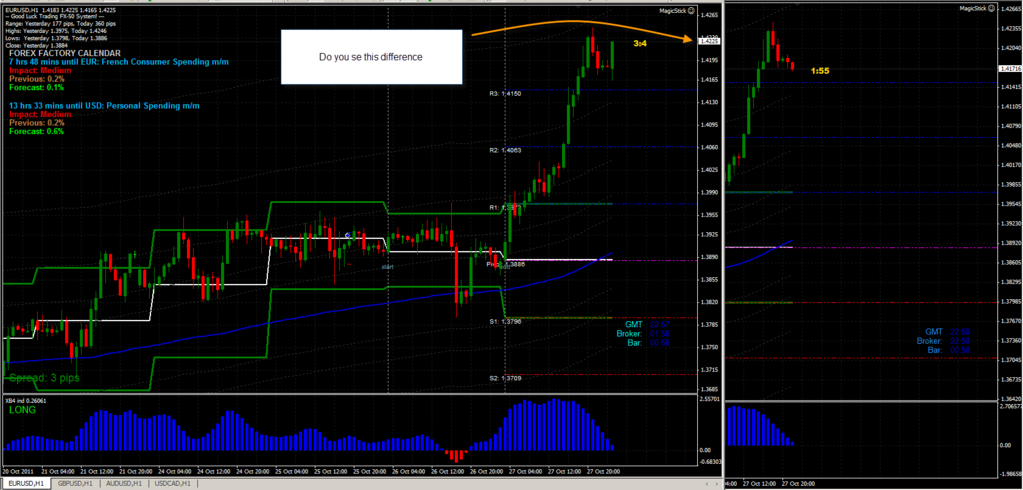The width and height of the screenshot is (1023, 490).
Task: Open the GBPUSD,H1 chart tab
Action: 74,483
